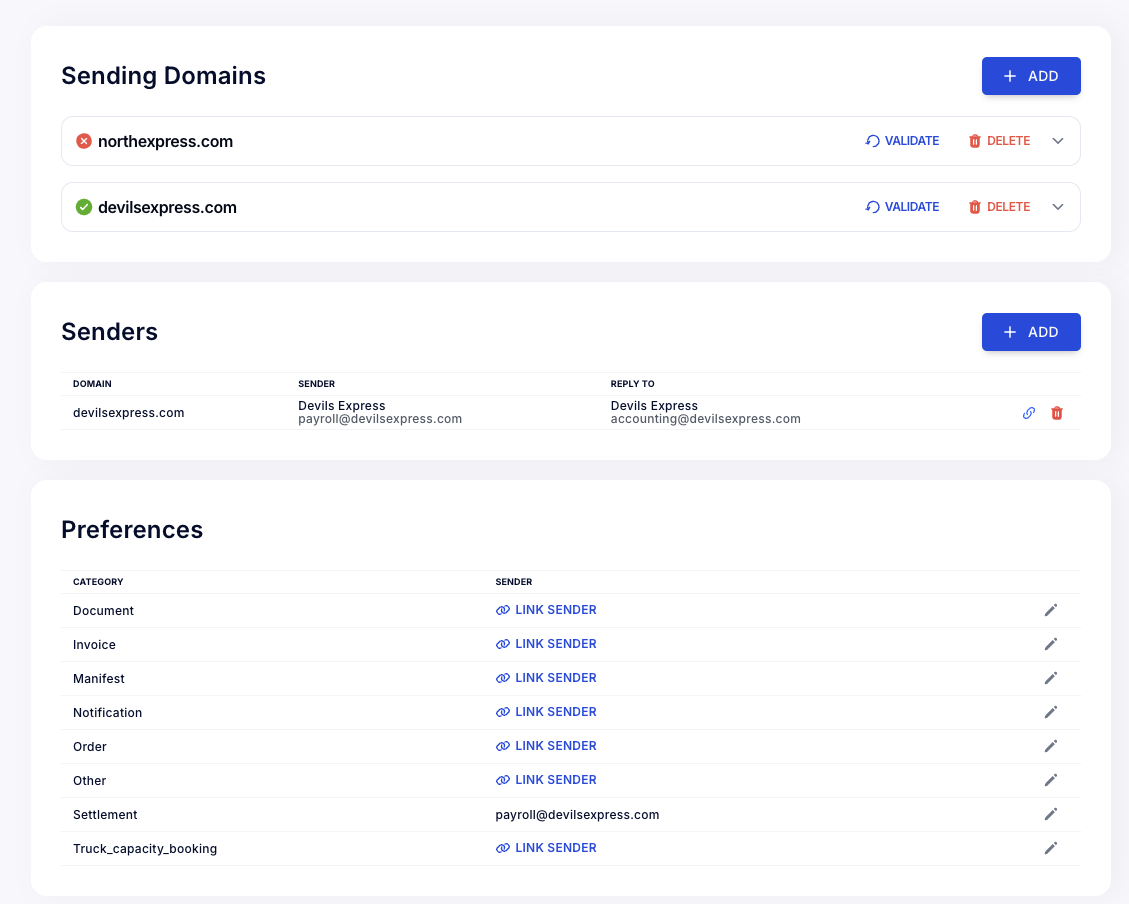Click LINK SENDER for Other category
This screenshot has width=1129, height=904.
(x=546, y=780)
